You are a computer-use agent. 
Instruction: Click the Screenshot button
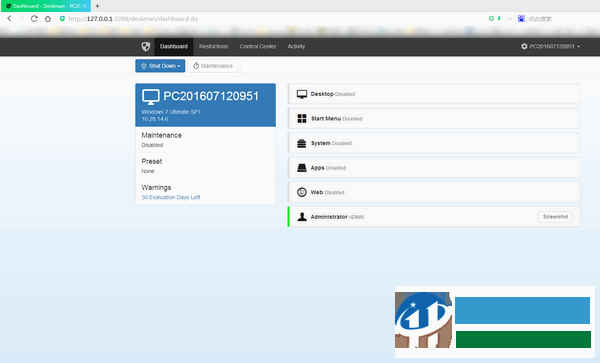point(555,217)
